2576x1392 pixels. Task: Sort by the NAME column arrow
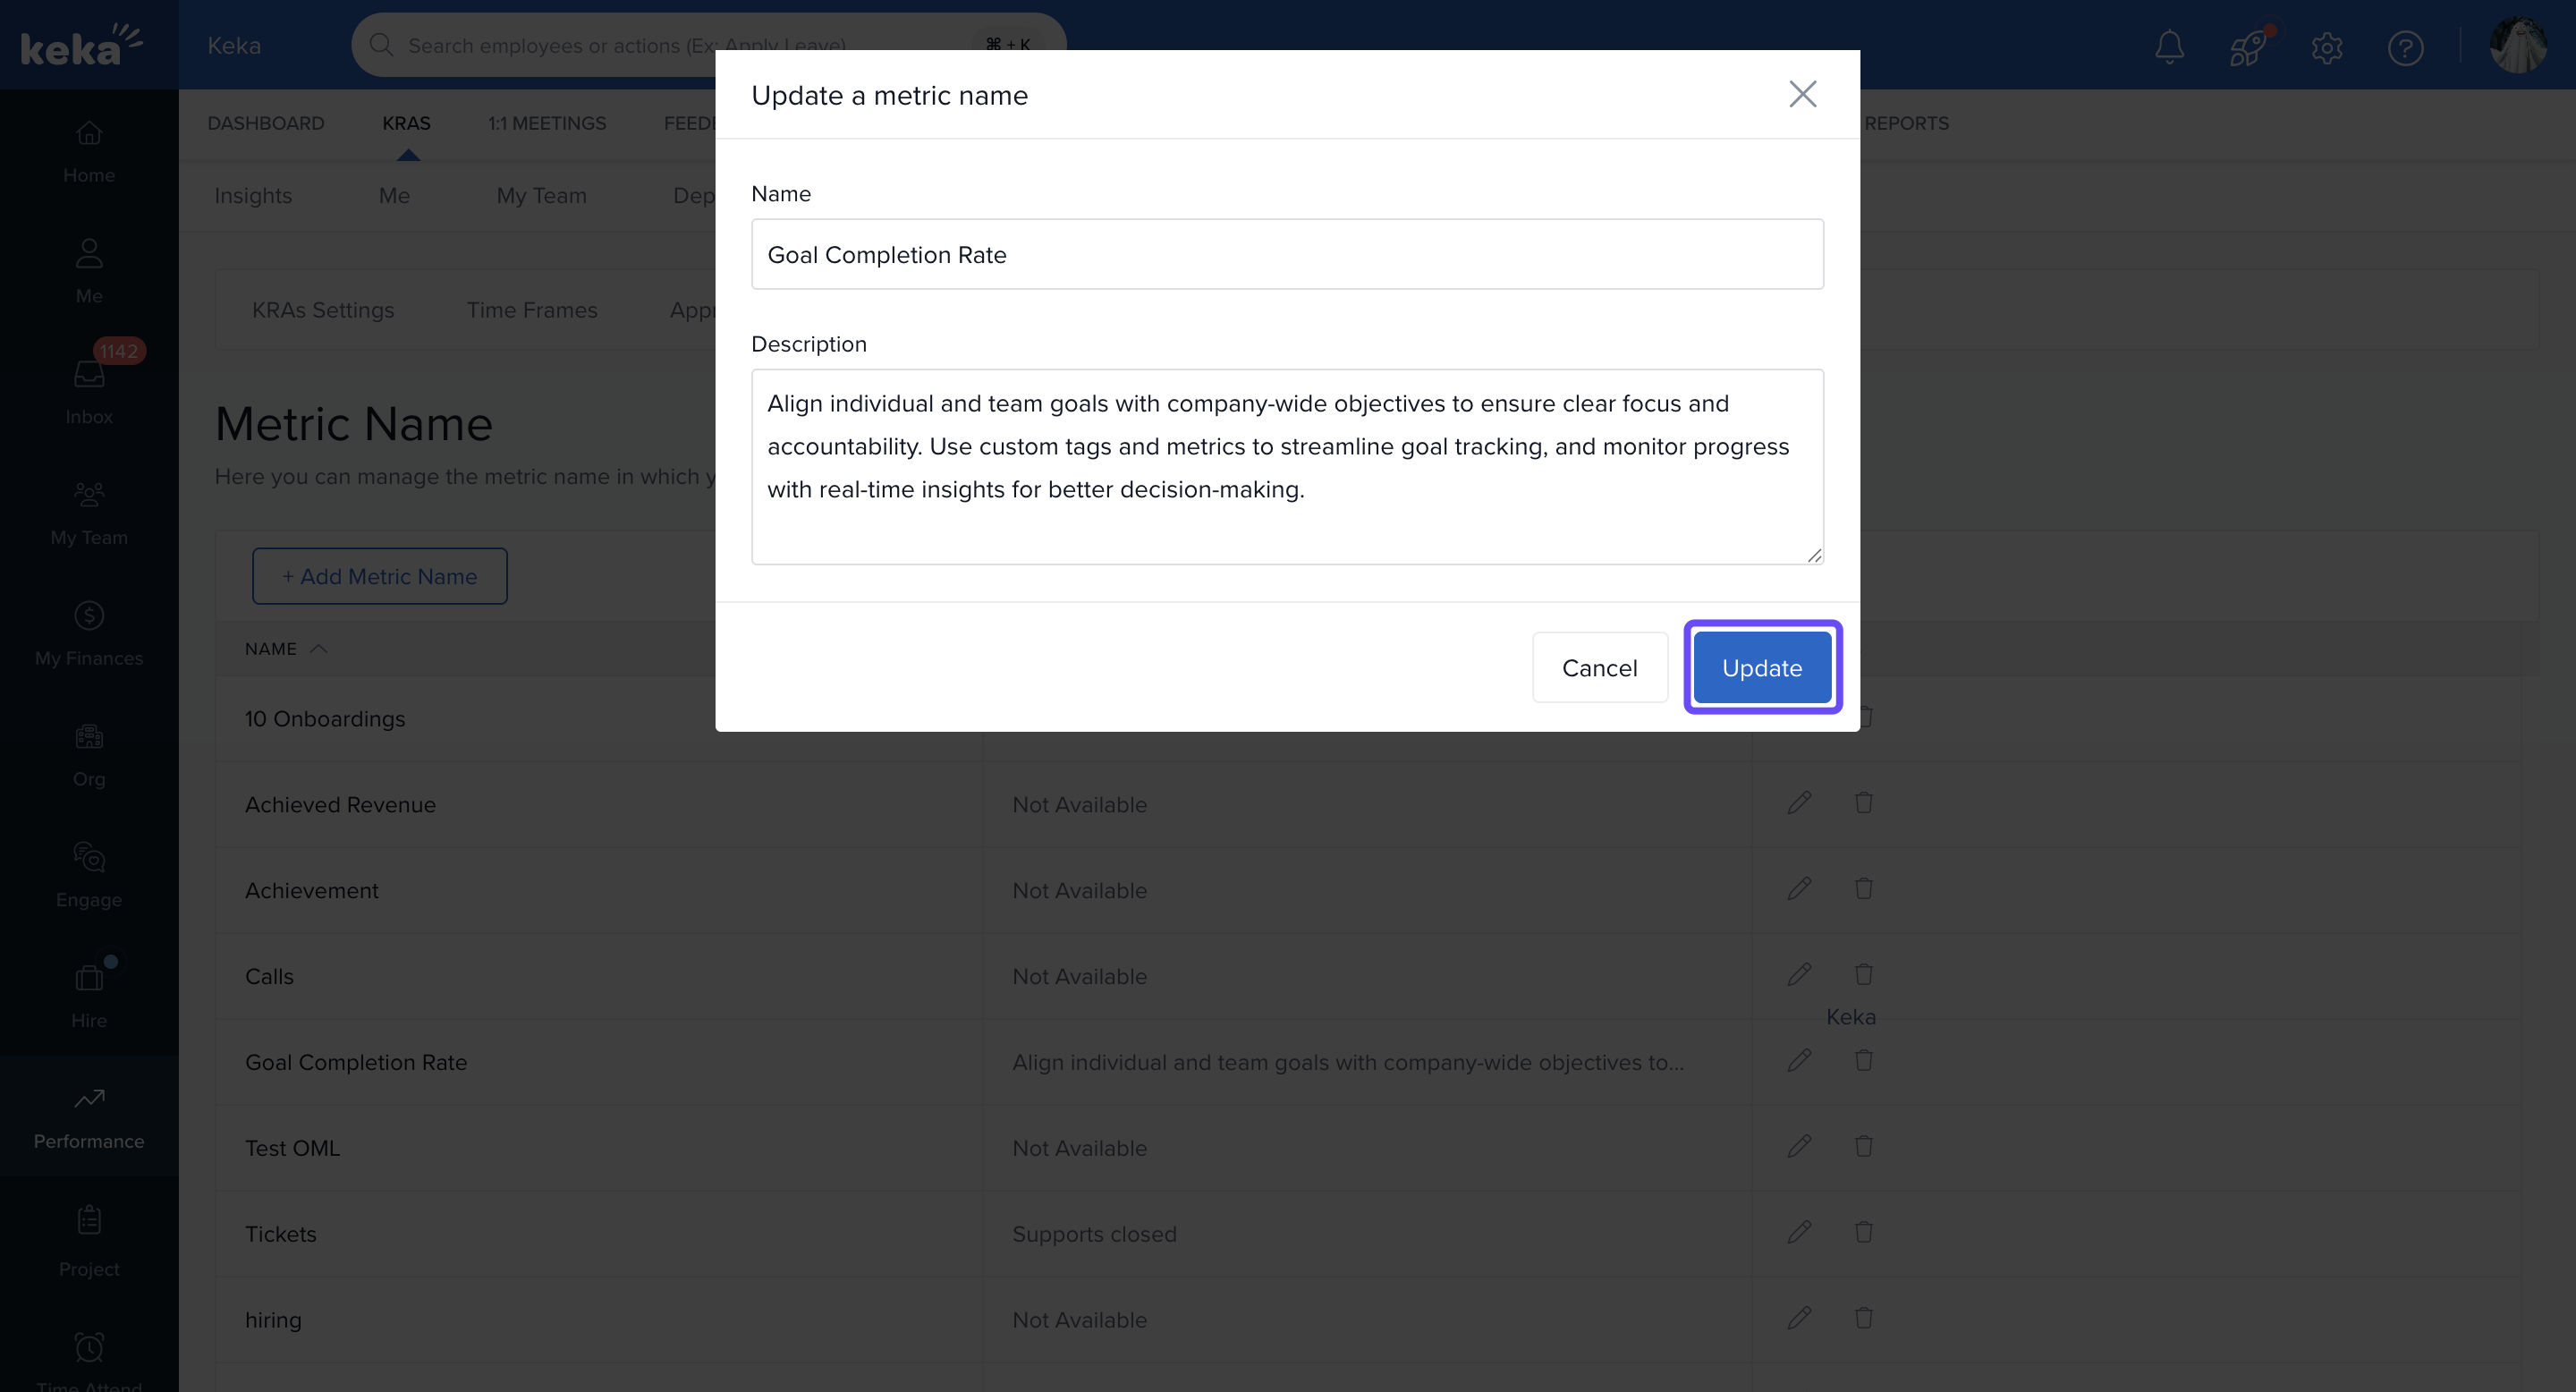pos(319,649)
